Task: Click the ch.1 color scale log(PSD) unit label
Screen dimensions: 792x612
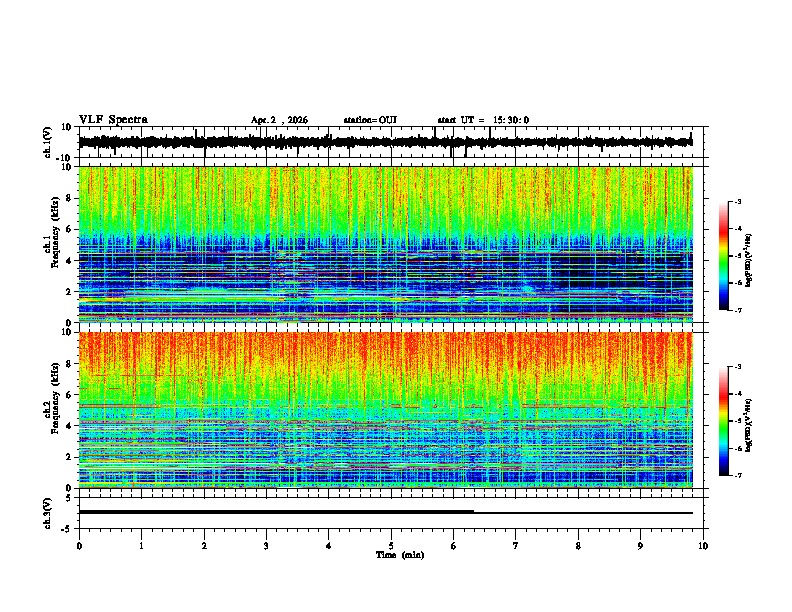Action: [749, 260]
